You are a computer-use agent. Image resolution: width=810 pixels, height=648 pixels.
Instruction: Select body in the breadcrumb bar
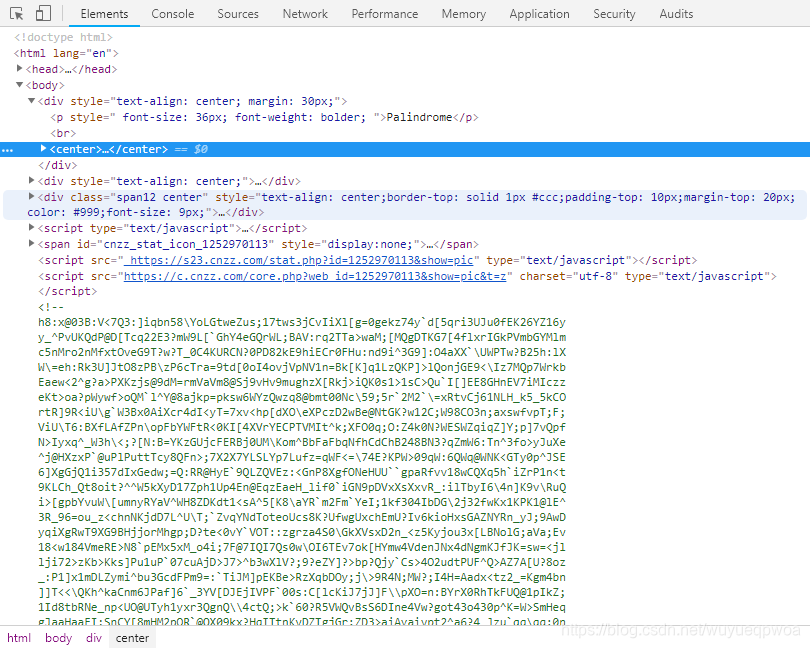tap(58, 638)
